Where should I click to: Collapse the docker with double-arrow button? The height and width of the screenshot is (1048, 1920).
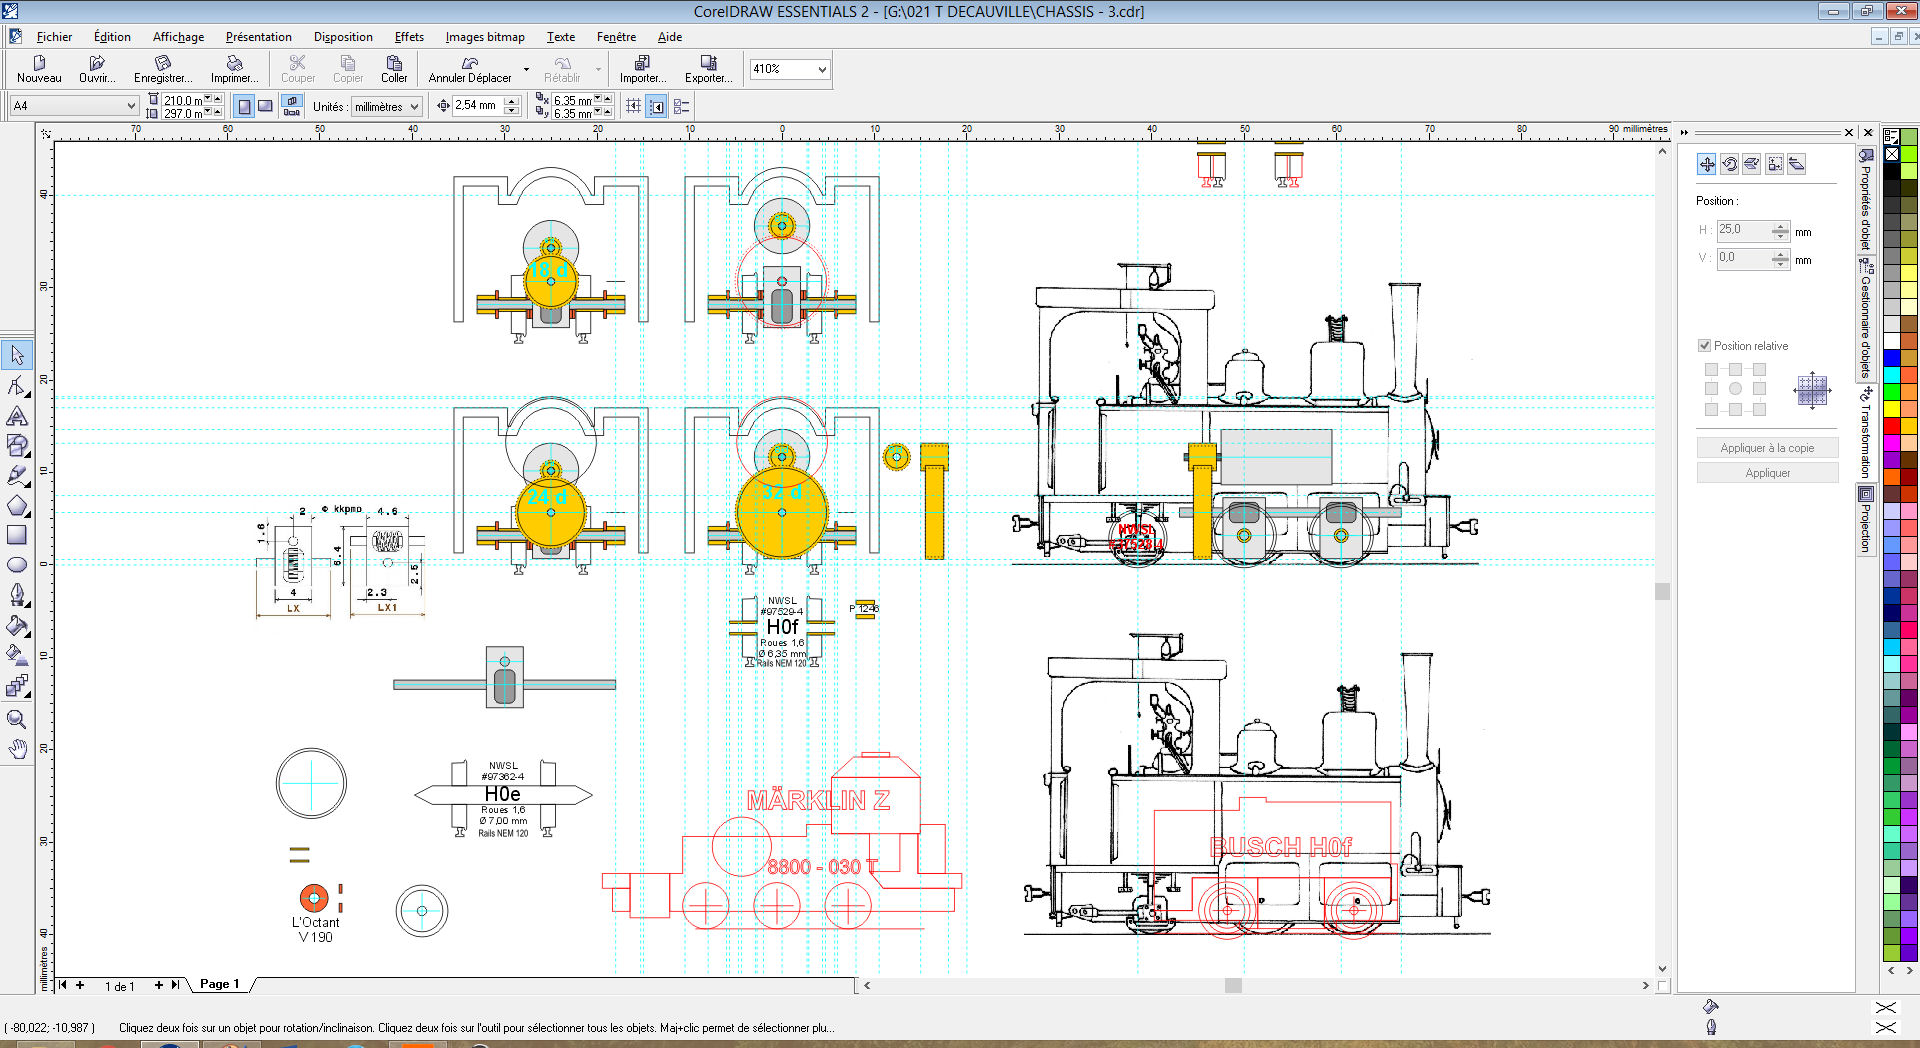click(x=1684, y=132)
